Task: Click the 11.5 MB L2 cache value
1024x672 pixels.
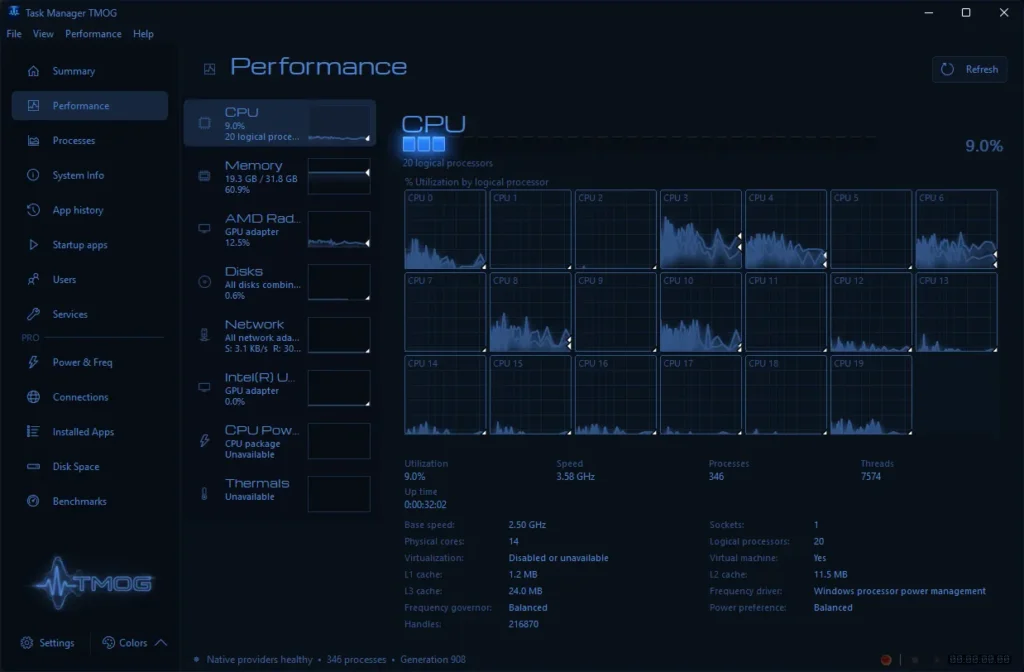Action: 830,575
